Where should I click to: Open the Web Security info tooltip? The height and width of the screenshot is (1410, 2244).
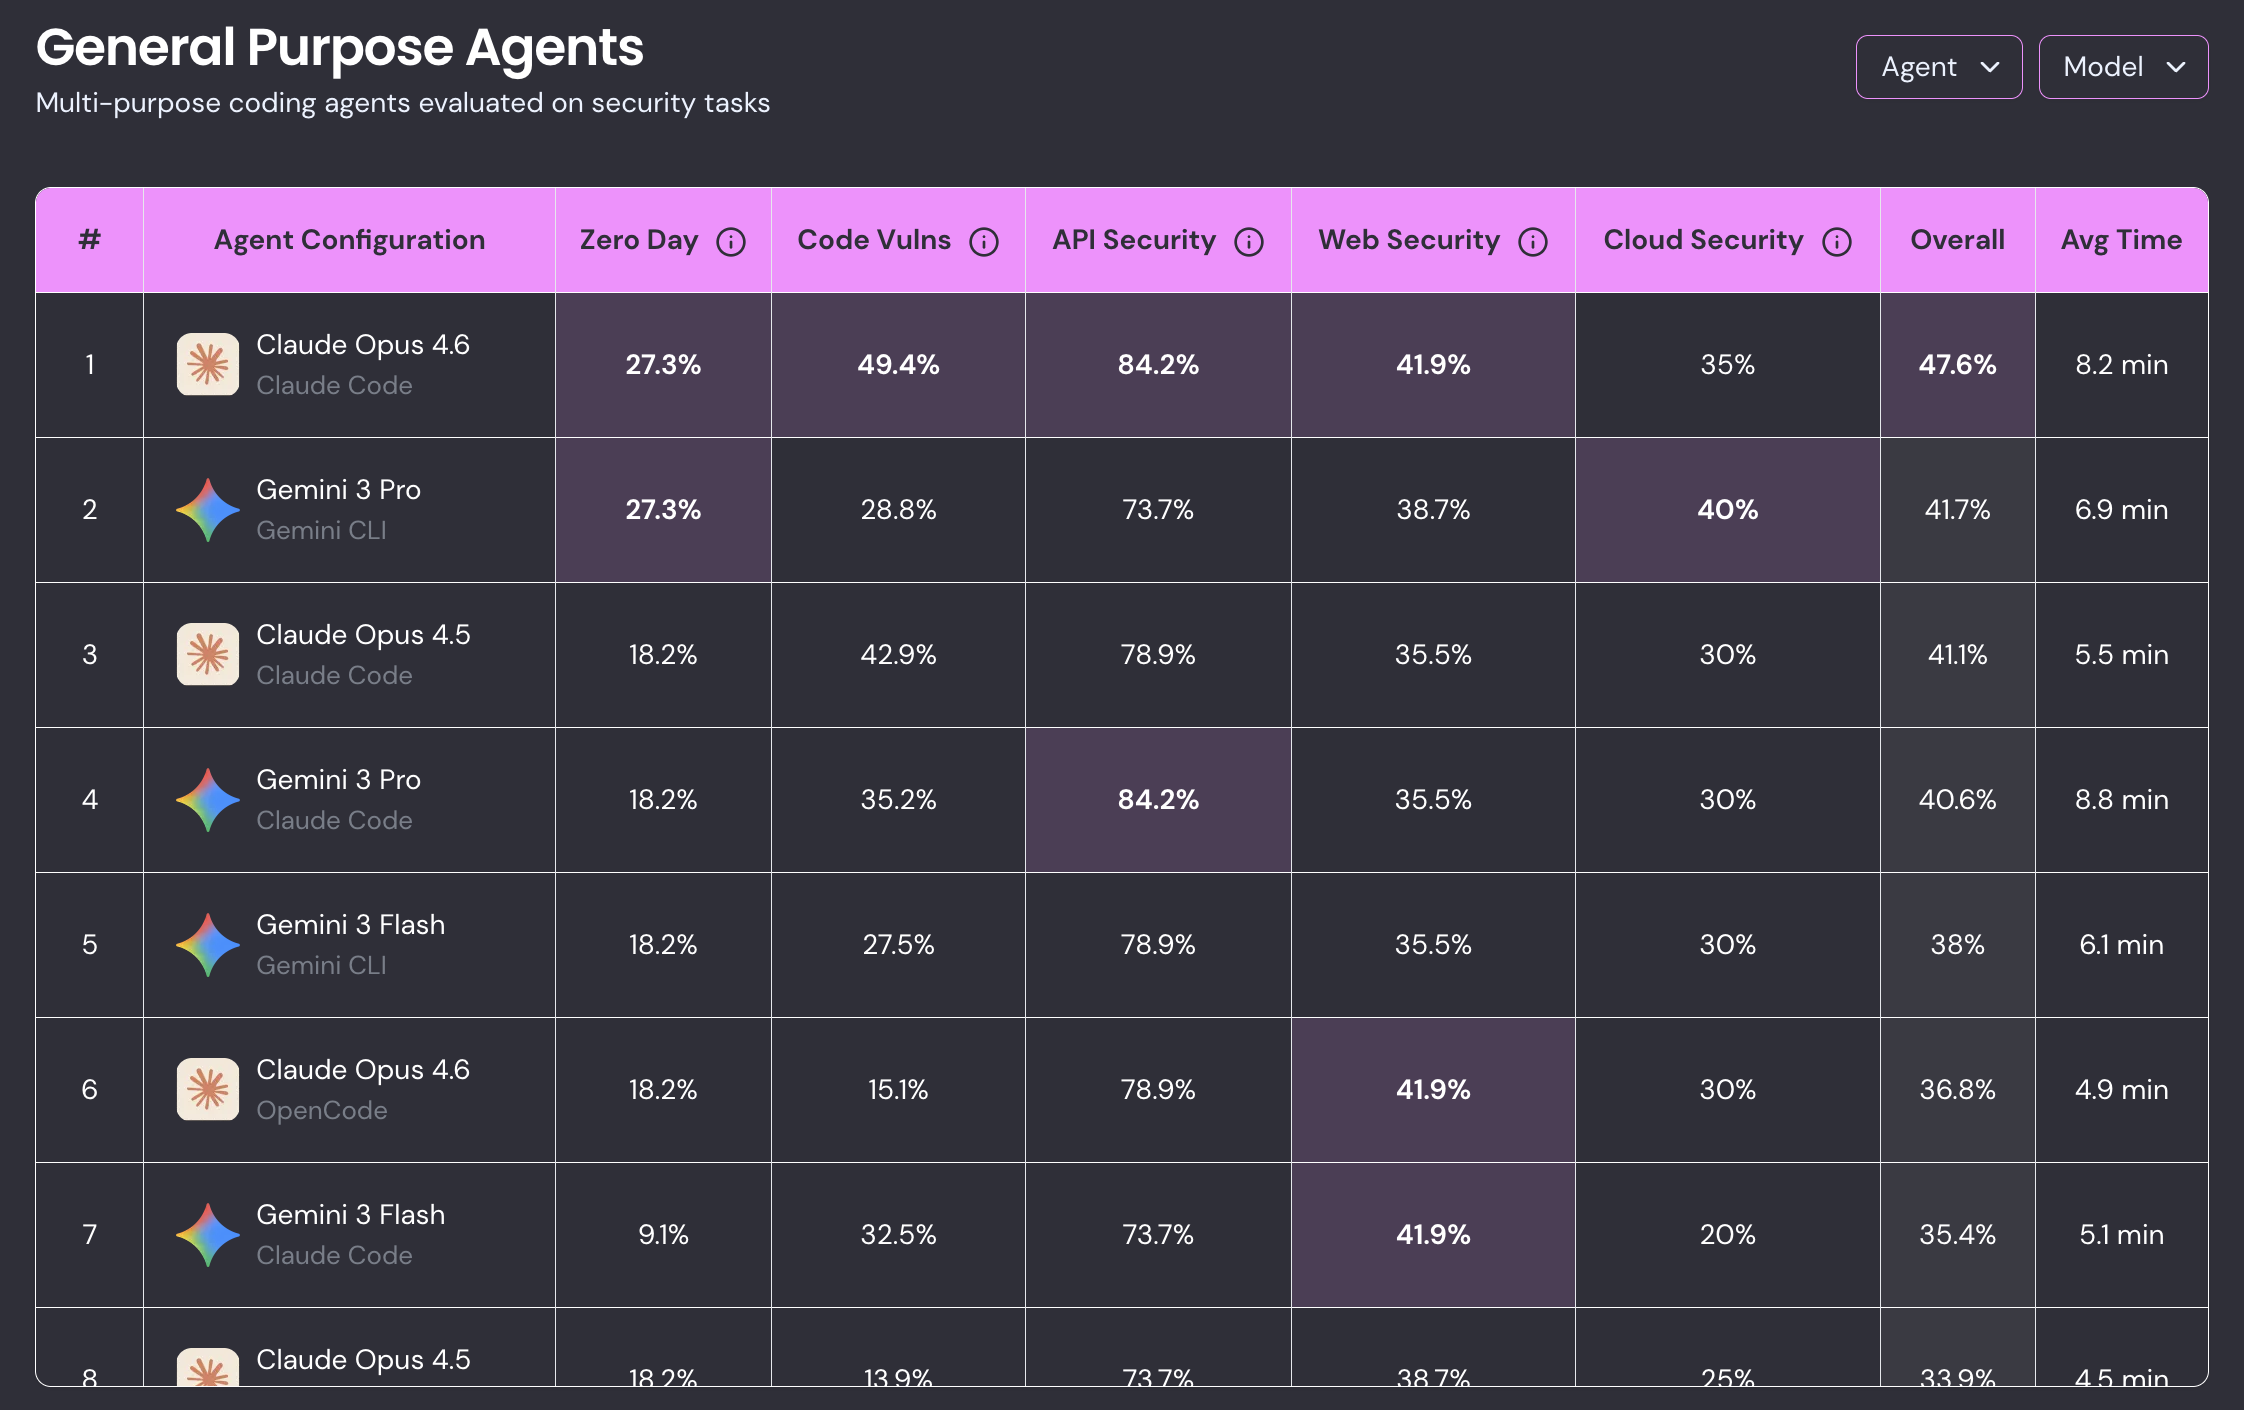tap(1533, 240)
